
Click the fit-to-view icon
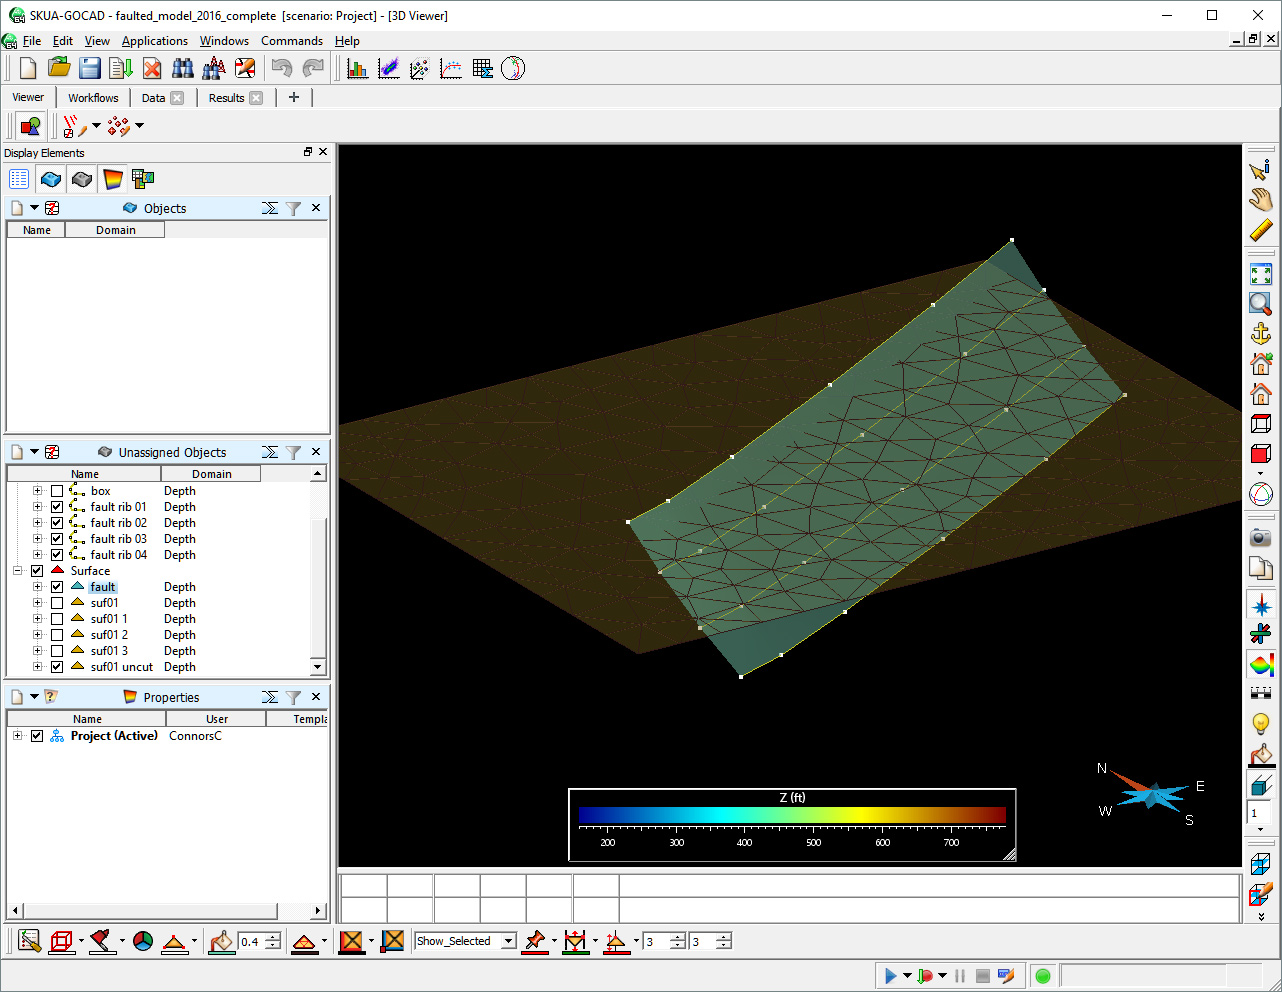click(x=1261, y=274)
